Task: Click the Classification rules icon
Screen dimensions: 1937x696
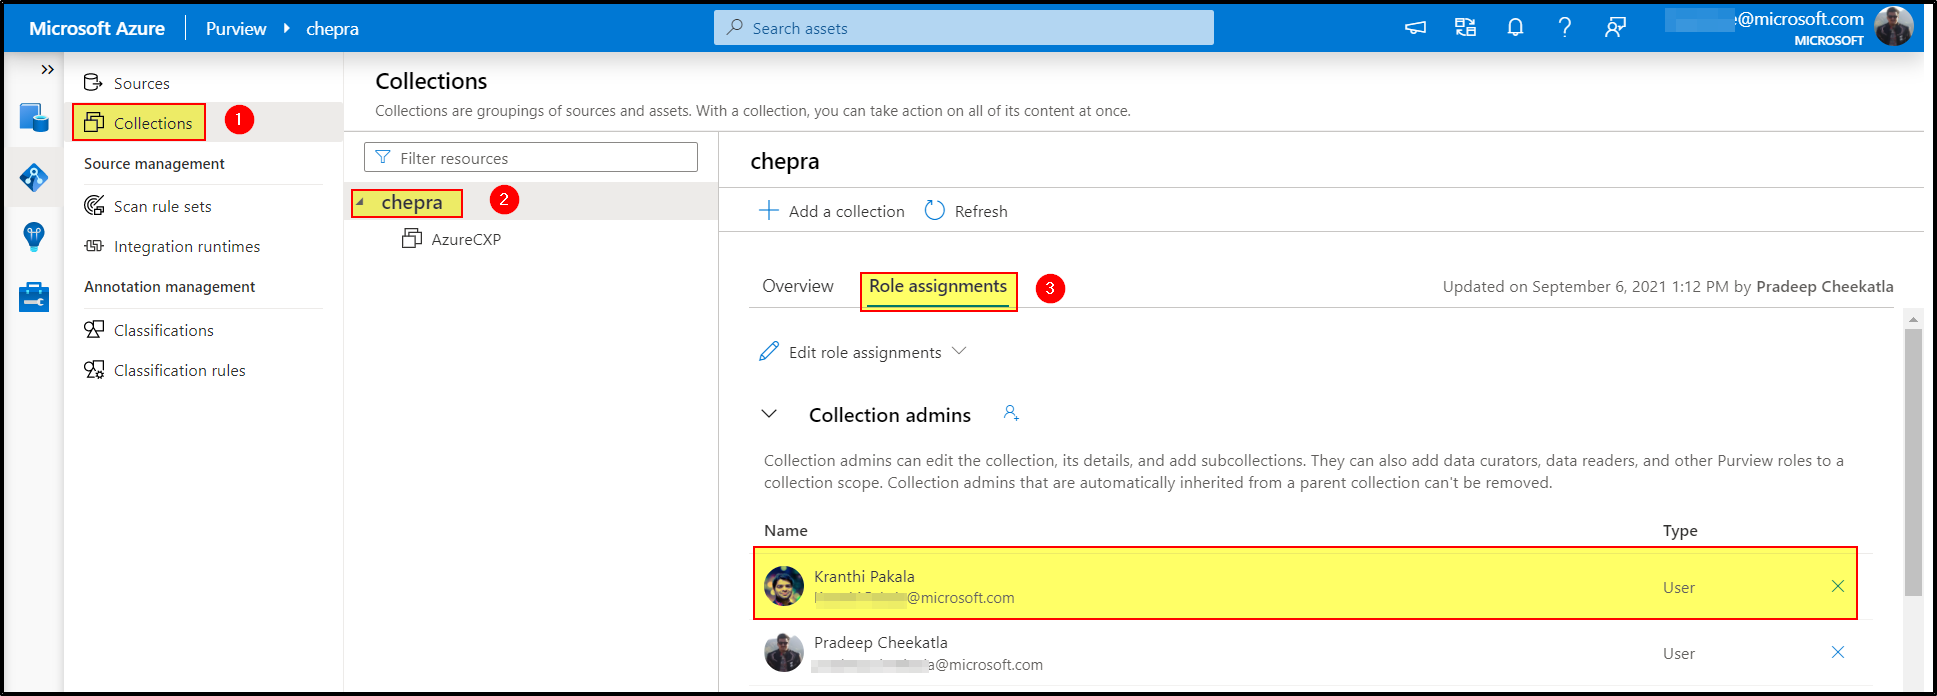Action: [x=94, y=369]
